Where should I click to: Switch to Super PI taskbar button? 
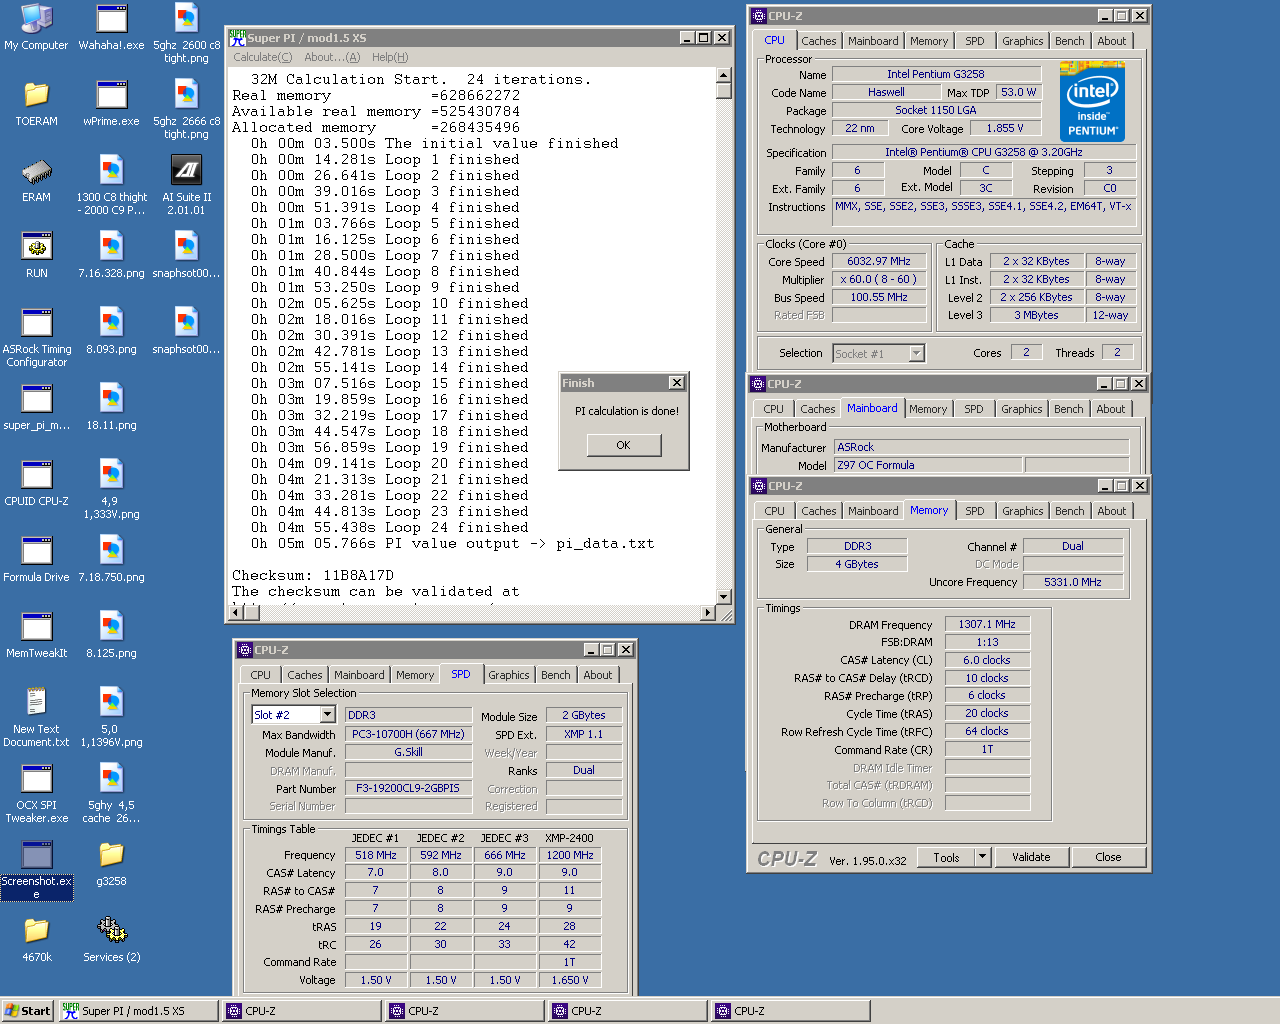138,1011
